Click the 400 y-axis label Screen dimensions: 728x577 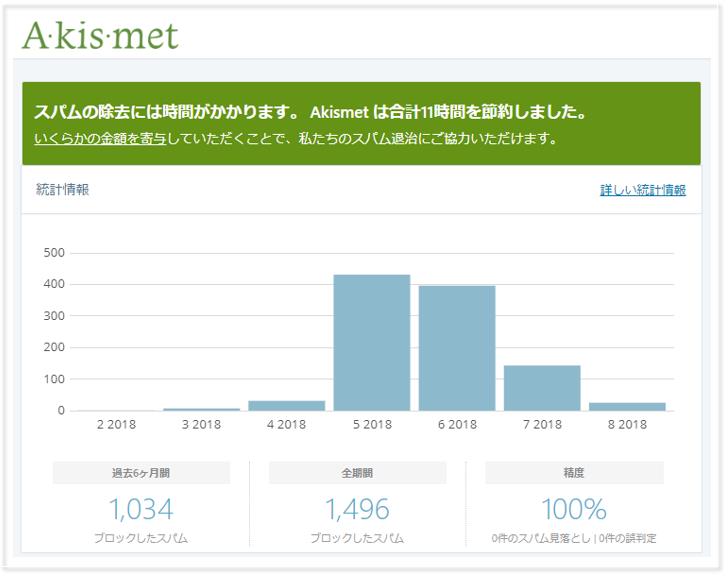pyautogui.click(x=54, y=284)
